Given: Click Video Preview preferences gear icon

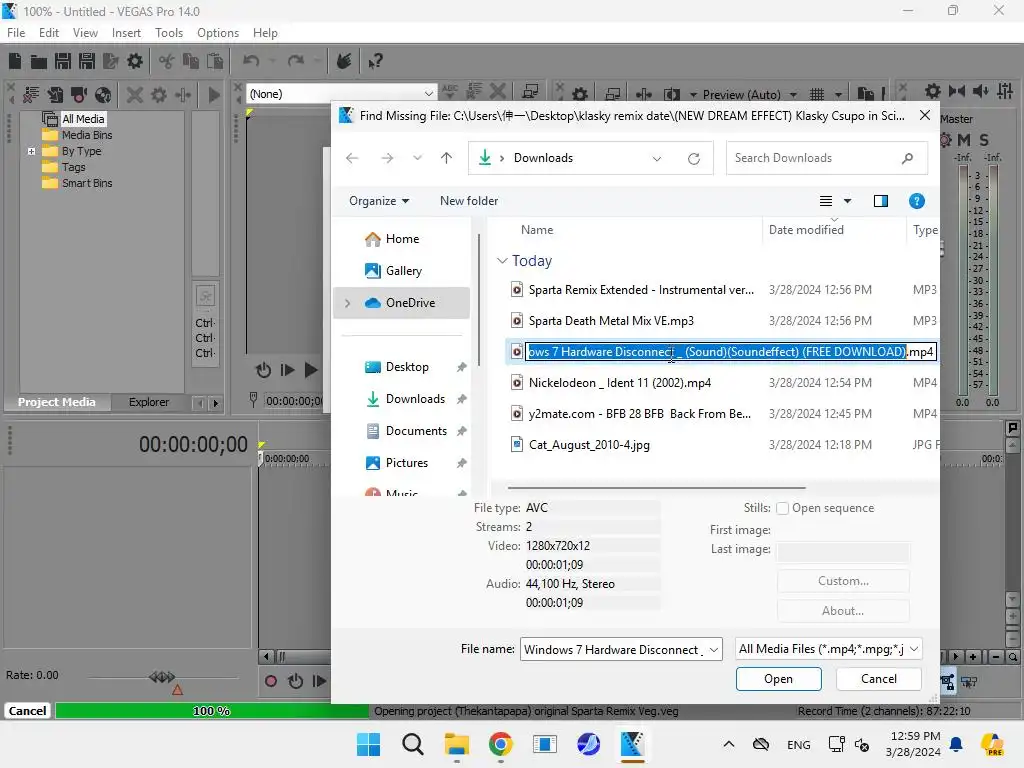Looking at the screenshot, I should tap(580, 94).
